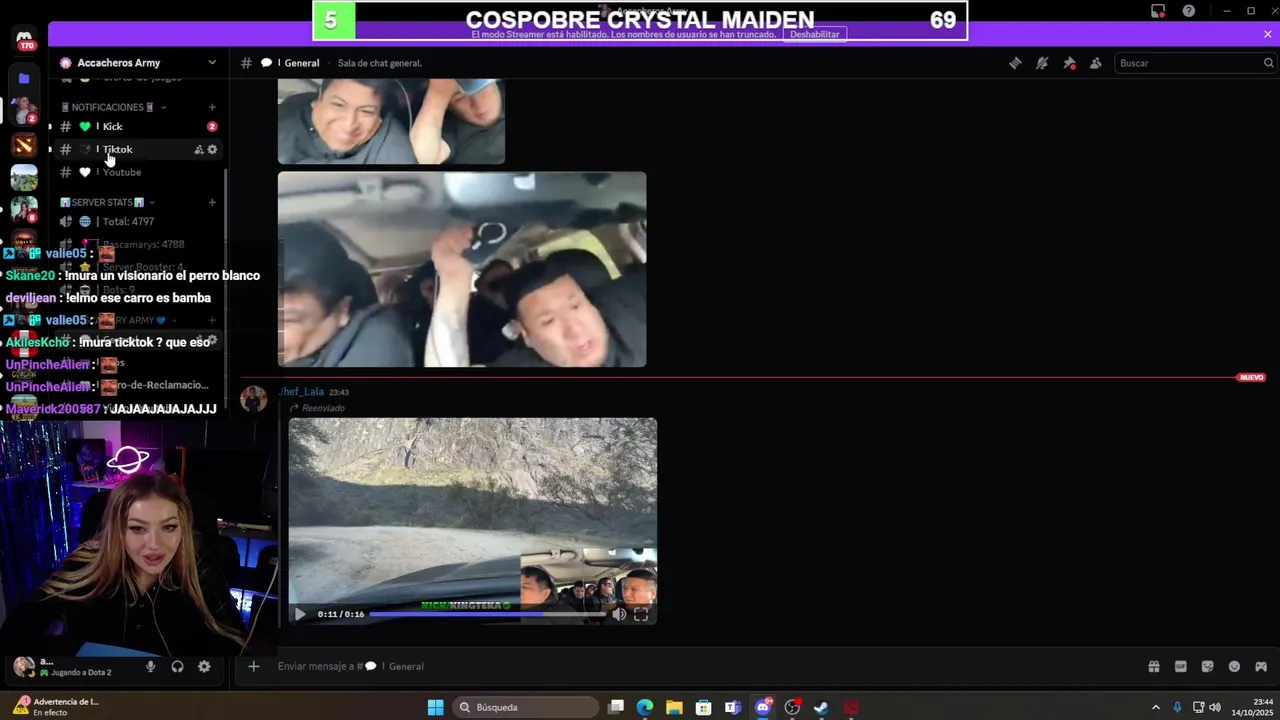The width and height of the screenshot is (1280, 720).
Task: Edit Tiktok channel settings gear
Action: (x=212, y=149)
